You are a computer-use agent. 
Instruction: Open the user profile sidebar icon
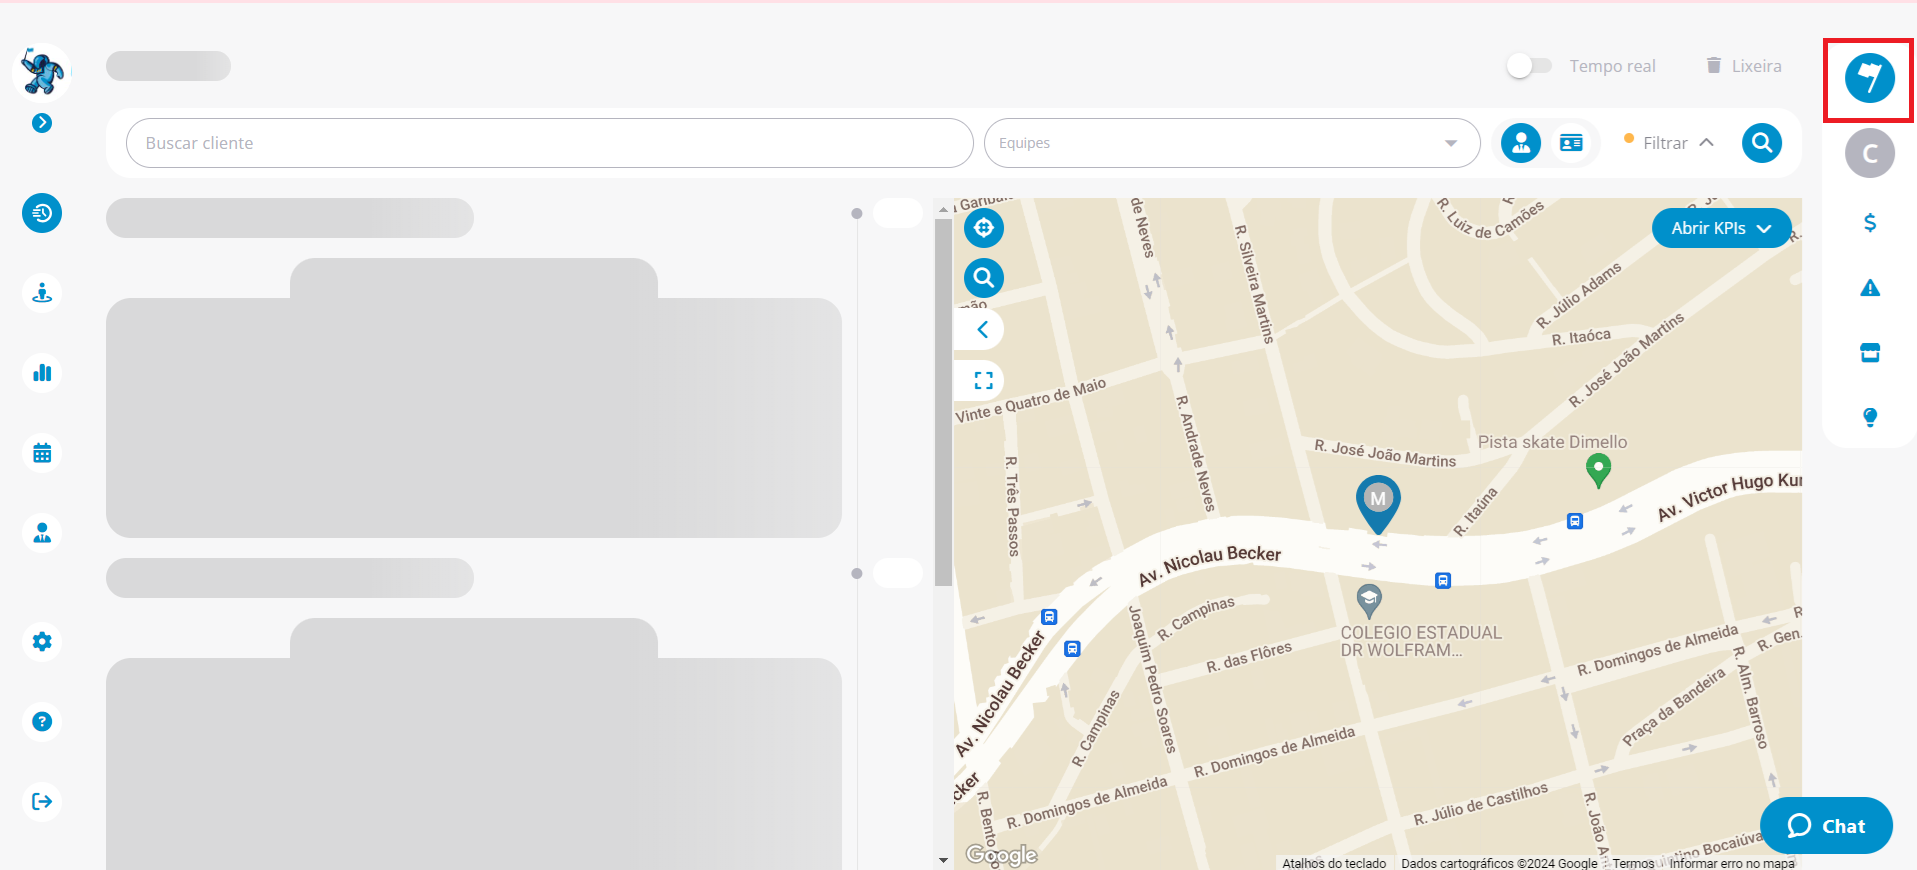pyautogui.click(x=42, y=533)
